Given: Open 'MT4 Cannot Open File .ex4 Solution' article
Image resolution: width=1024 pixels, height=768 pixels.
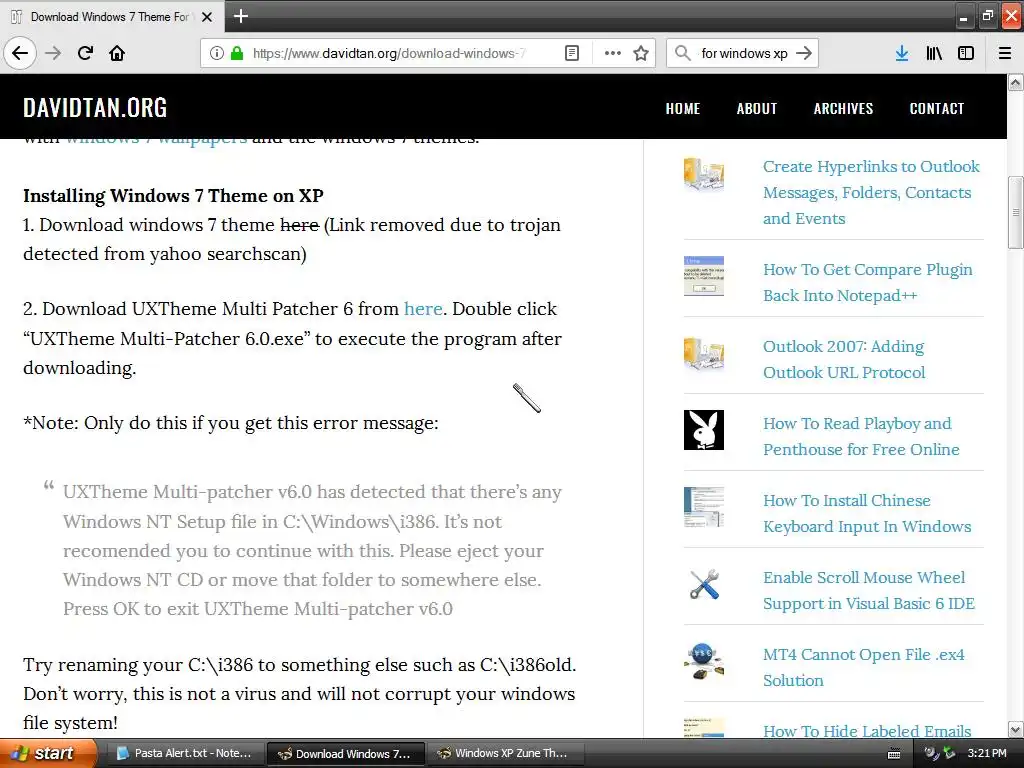Looking at the screenshot, I should (x=864, y=667).
